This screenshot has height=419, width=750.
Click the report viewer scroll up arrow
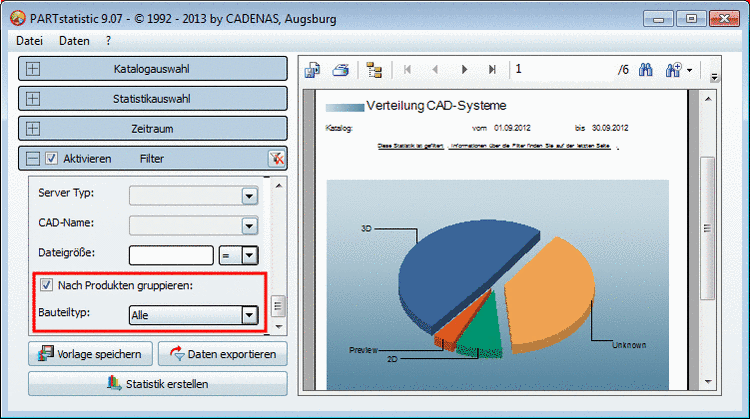point(708,99)
